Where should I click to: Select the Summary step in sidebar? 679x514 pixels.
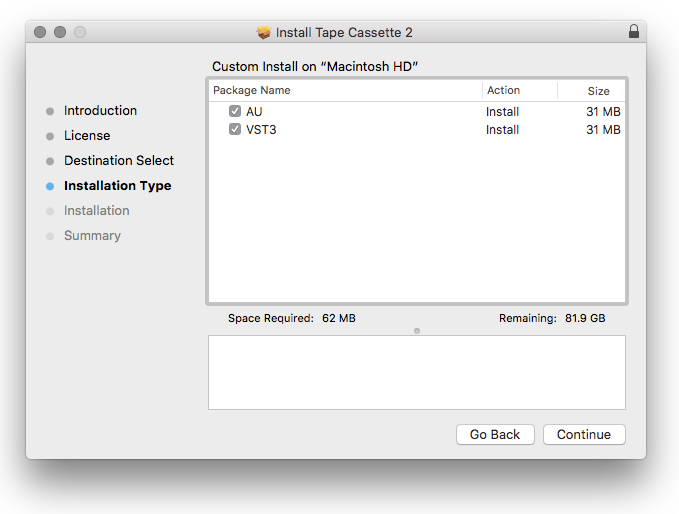point(92,236)
